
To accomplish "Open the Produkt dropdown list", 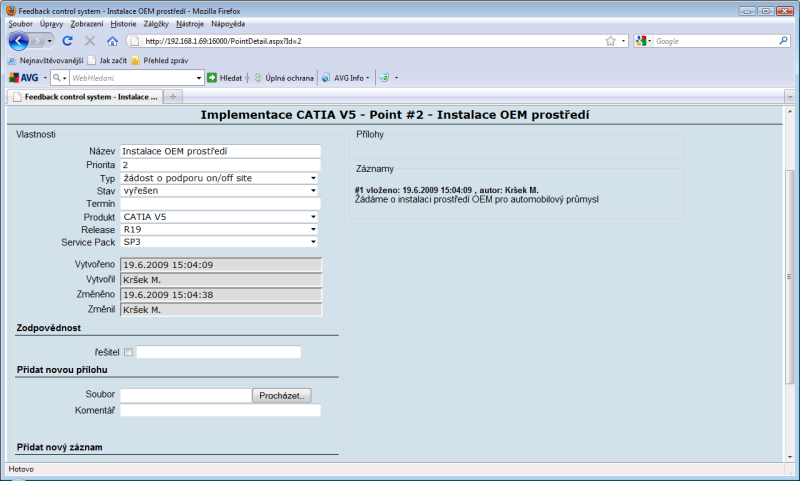I will [x=219, y=217].
